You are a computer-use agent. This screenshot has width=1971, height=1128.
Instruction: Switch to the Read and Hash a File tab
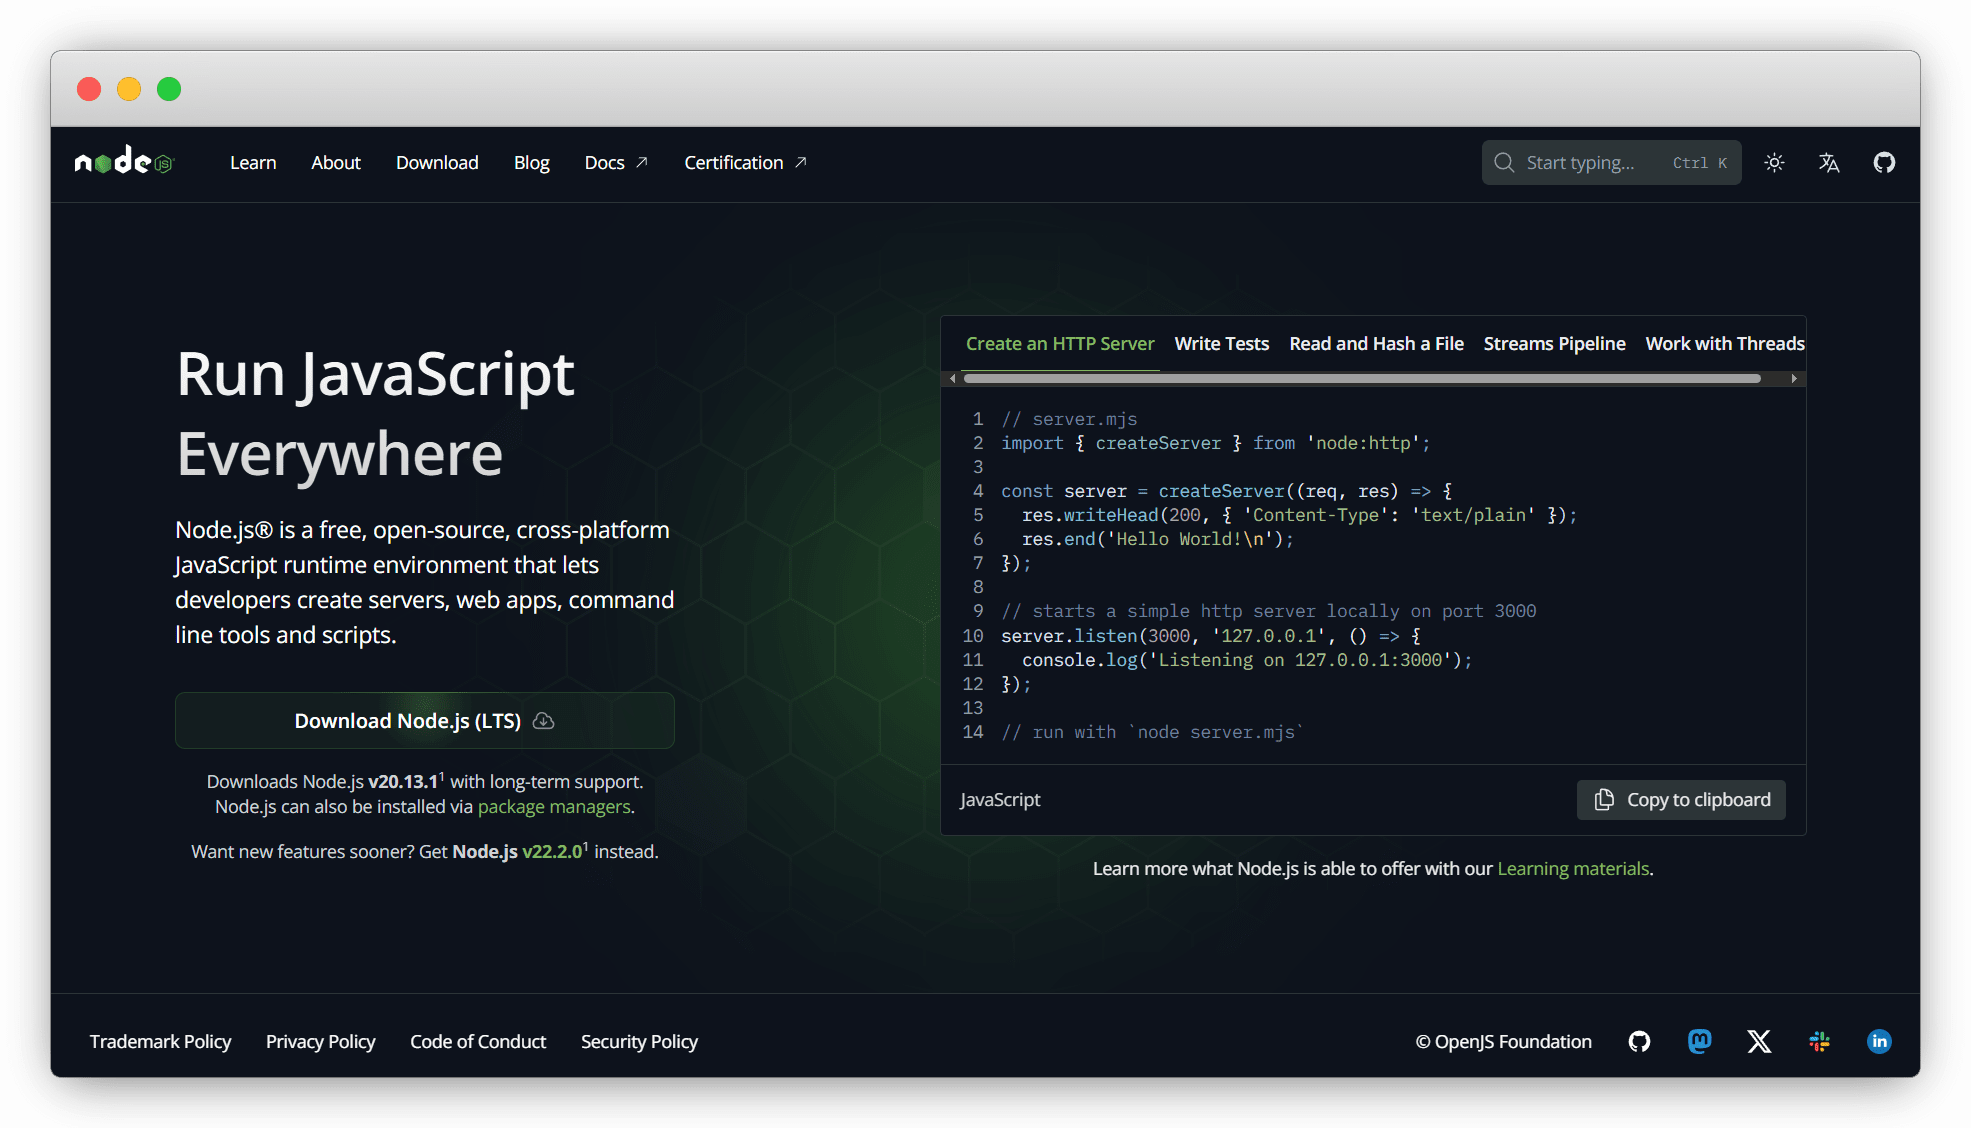(1376, 343)
